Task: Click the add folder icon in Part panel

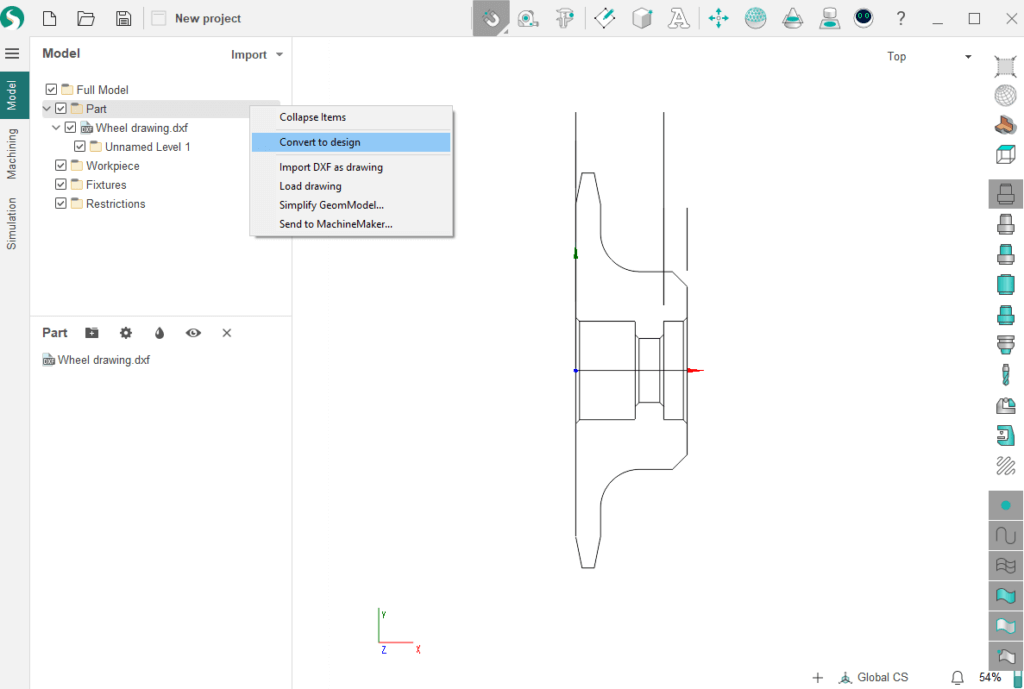Action: [x=92, y=333]
